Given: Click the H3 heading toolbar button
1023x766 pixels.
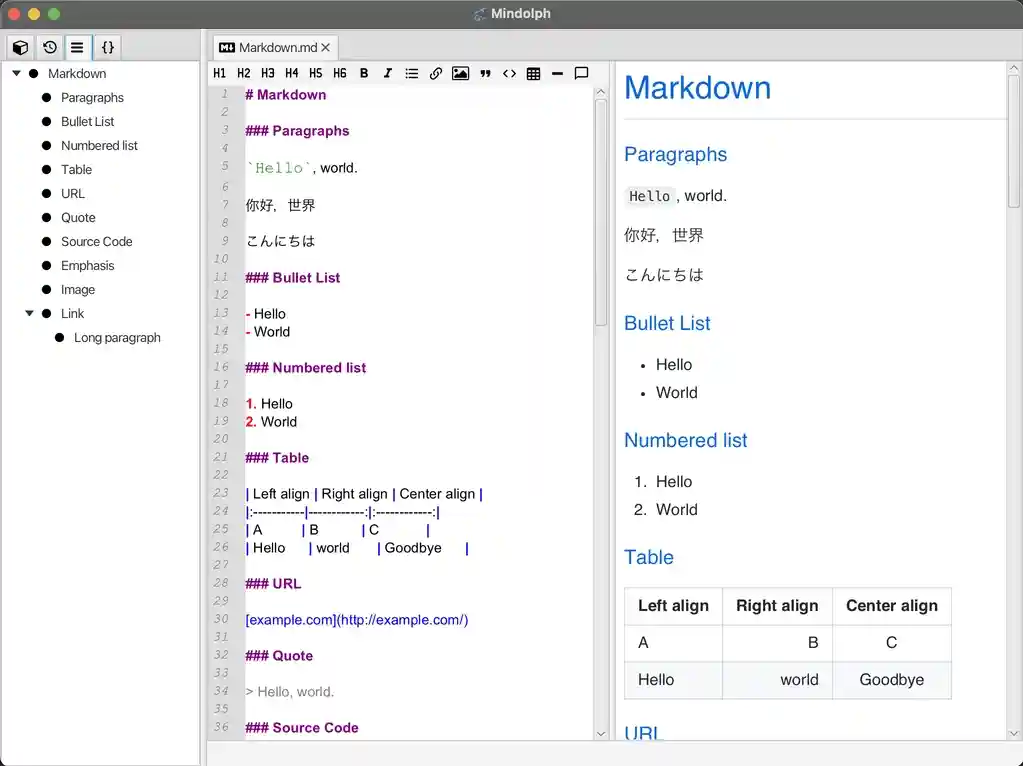Looking at the screenshot, I should coord(268,73).
